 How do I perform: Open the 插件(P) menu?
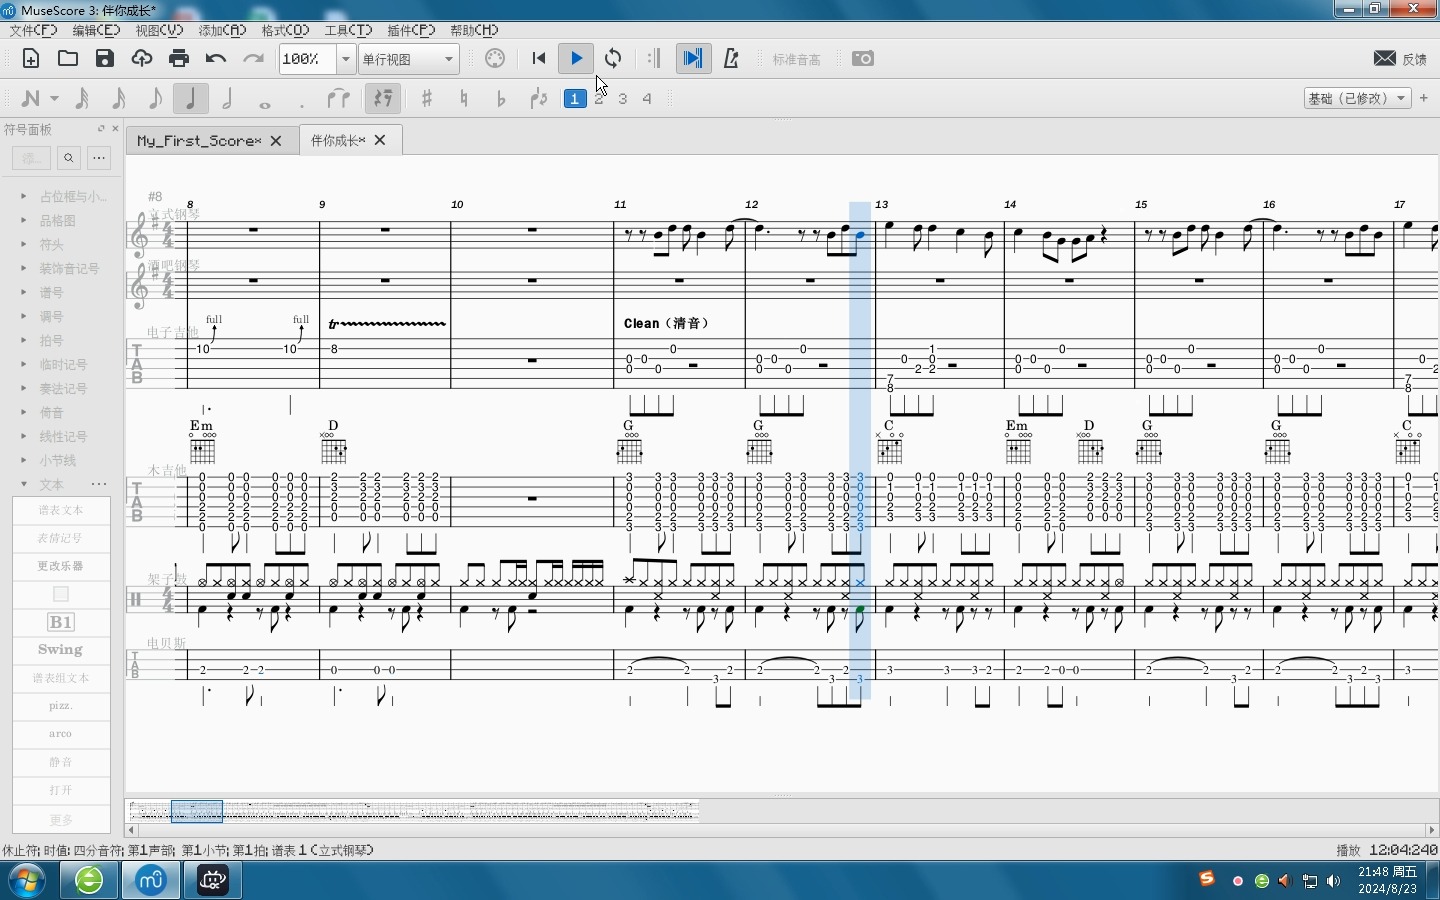point(411,30)
